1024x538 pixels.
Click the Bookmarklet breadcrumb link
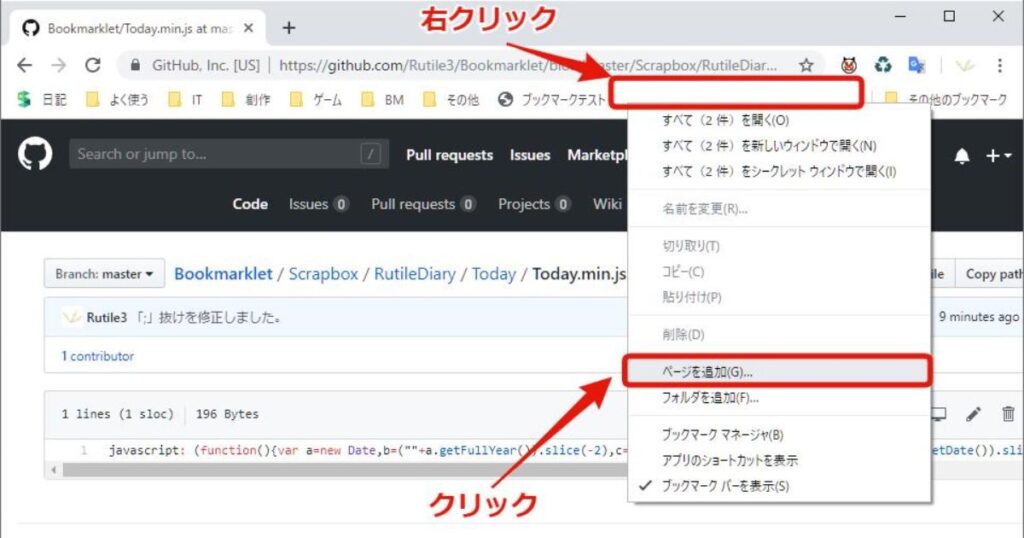[223, 274]
